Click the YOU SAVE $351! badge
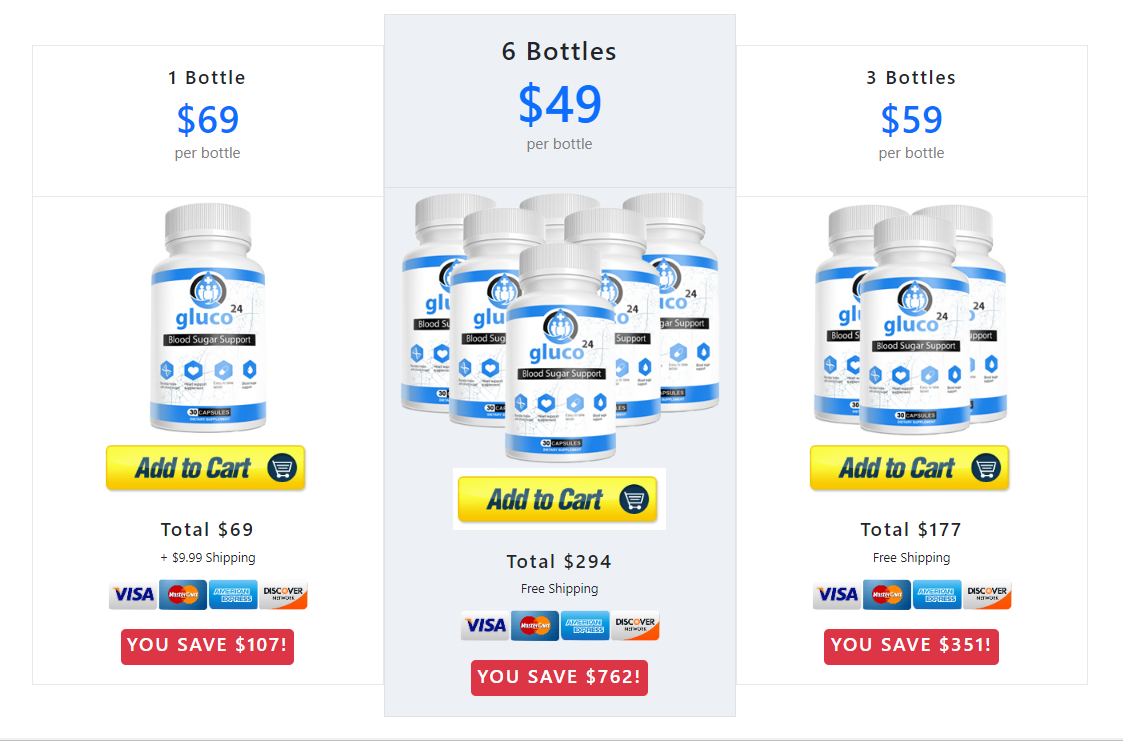This screenshot has width=1123, height=741. coord(911,646)
